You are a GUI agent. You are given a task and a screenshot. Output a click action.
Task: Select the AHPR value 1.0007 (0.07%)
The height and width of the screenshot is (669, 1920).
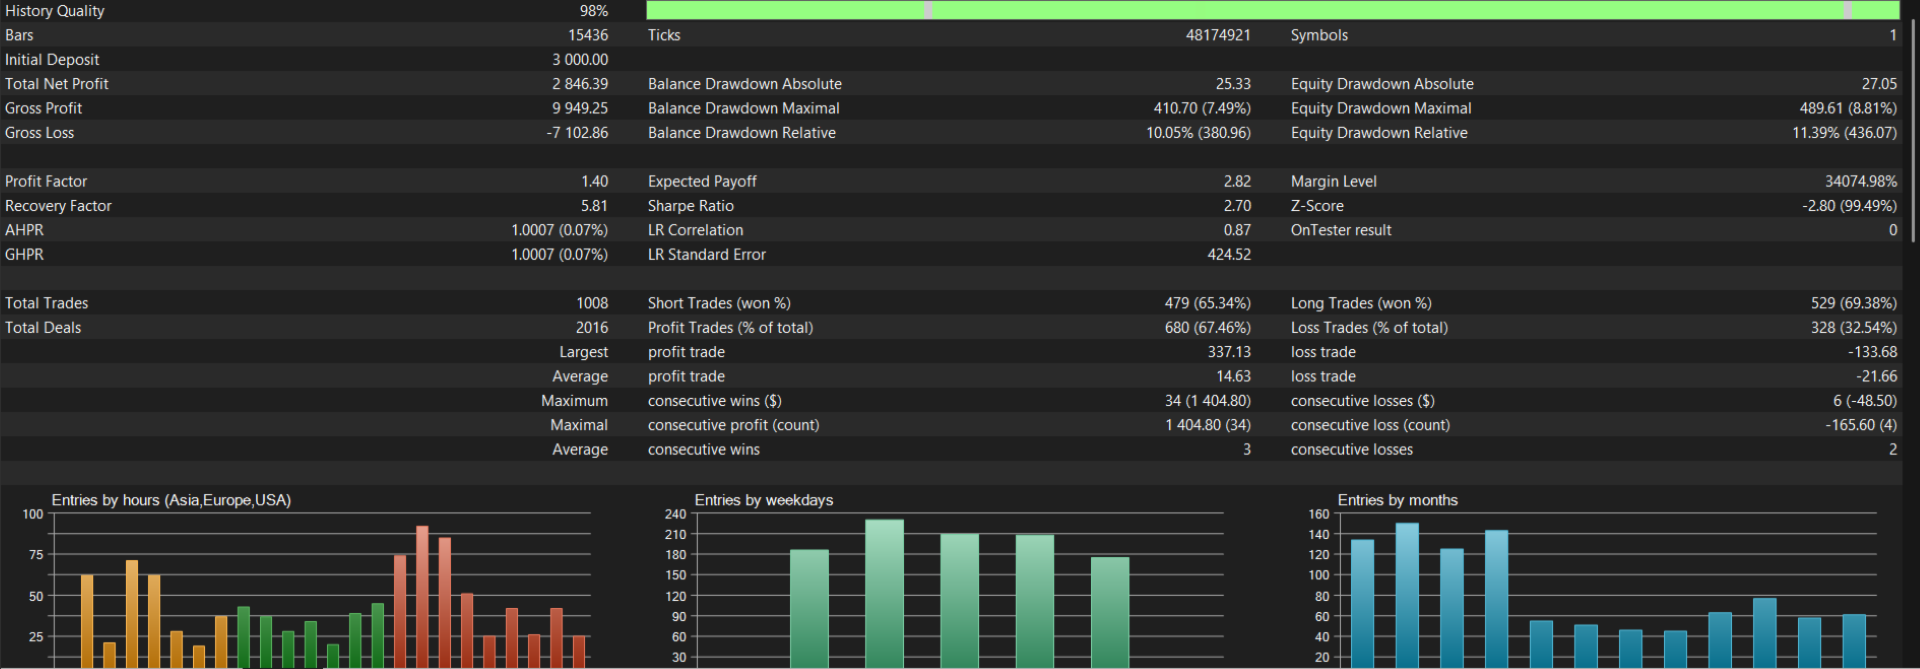(559, 230)
